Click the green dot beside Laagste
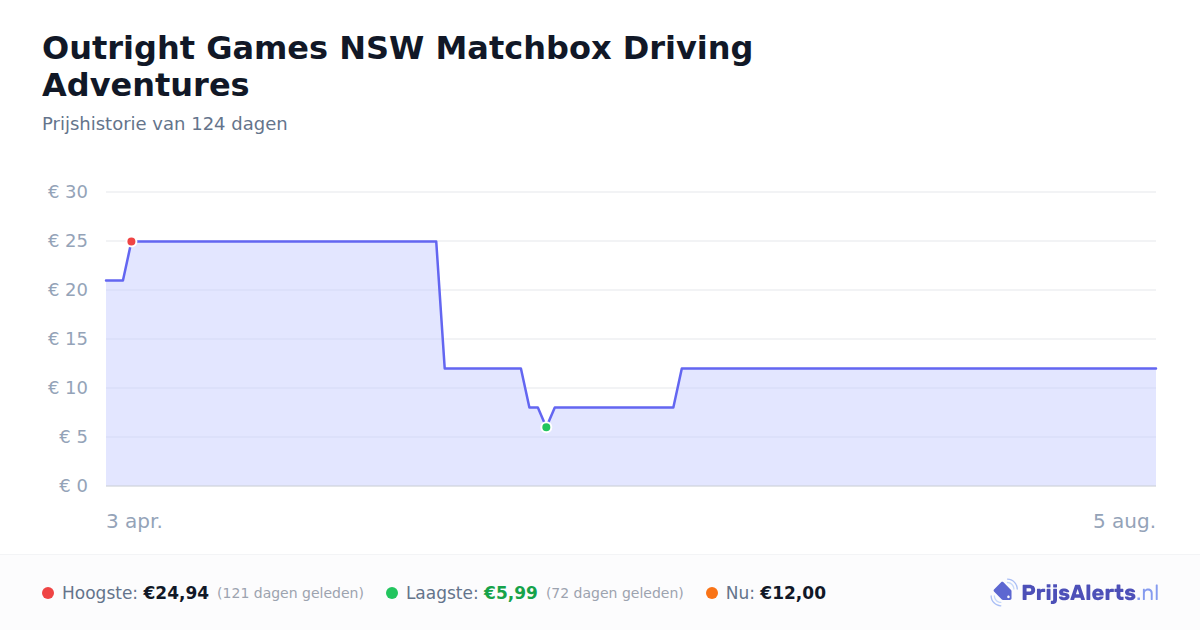 392,593
